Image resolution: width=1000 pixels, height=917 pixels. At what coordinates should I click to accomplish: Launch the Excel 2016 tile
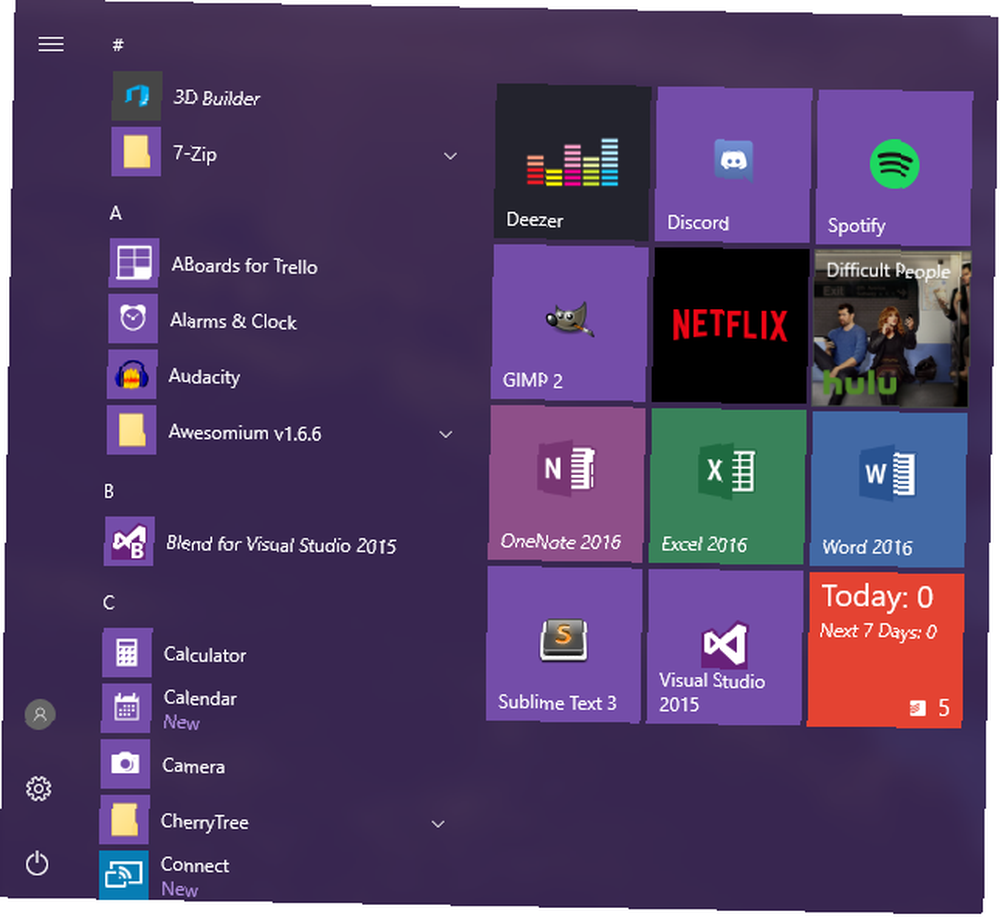click(728, 487)
